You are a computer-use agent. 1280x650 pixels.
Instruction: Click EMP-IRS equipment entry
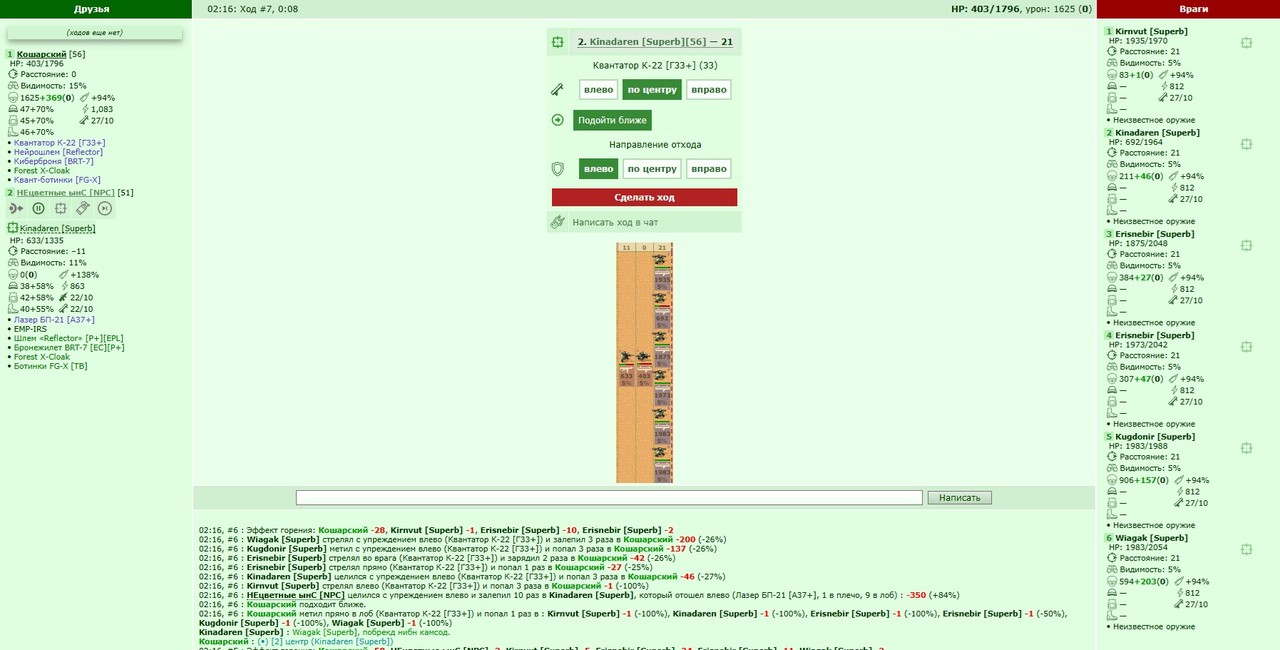pyautogui.click(x=32, y=329)
